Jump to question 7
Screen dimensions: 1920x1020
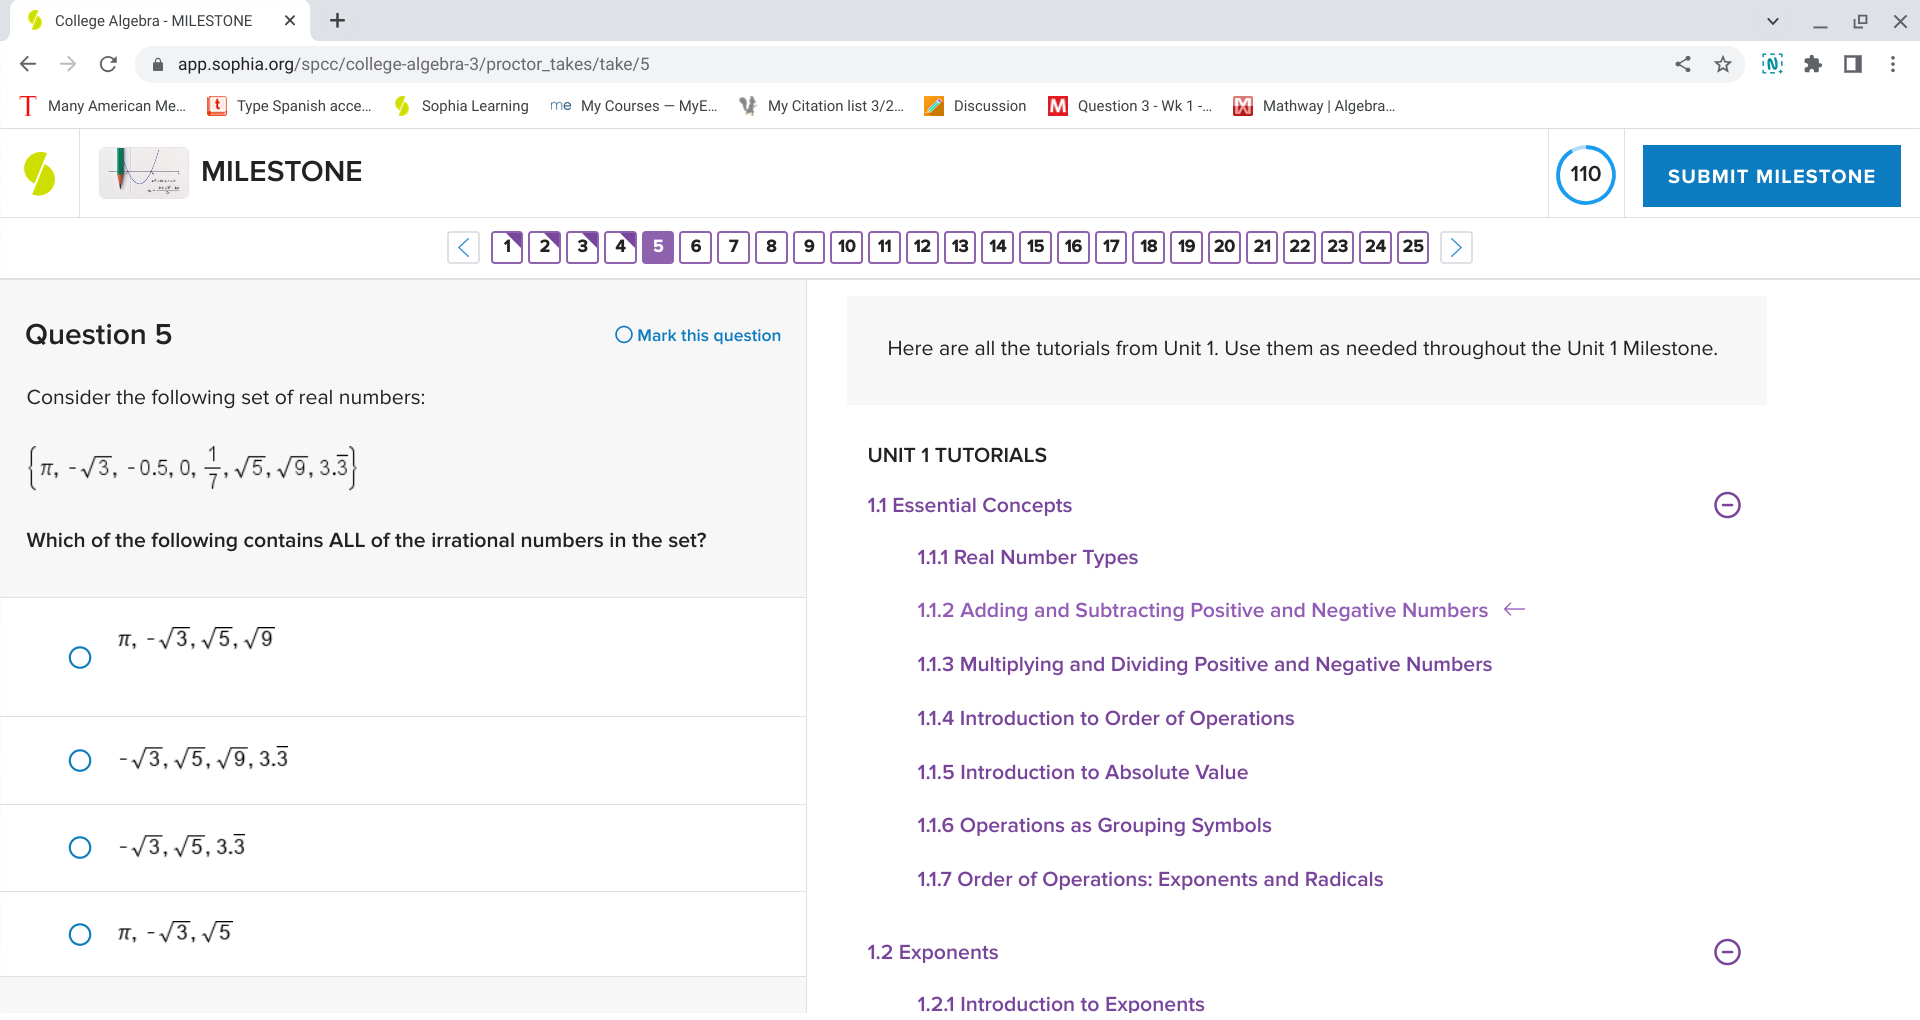734,247
